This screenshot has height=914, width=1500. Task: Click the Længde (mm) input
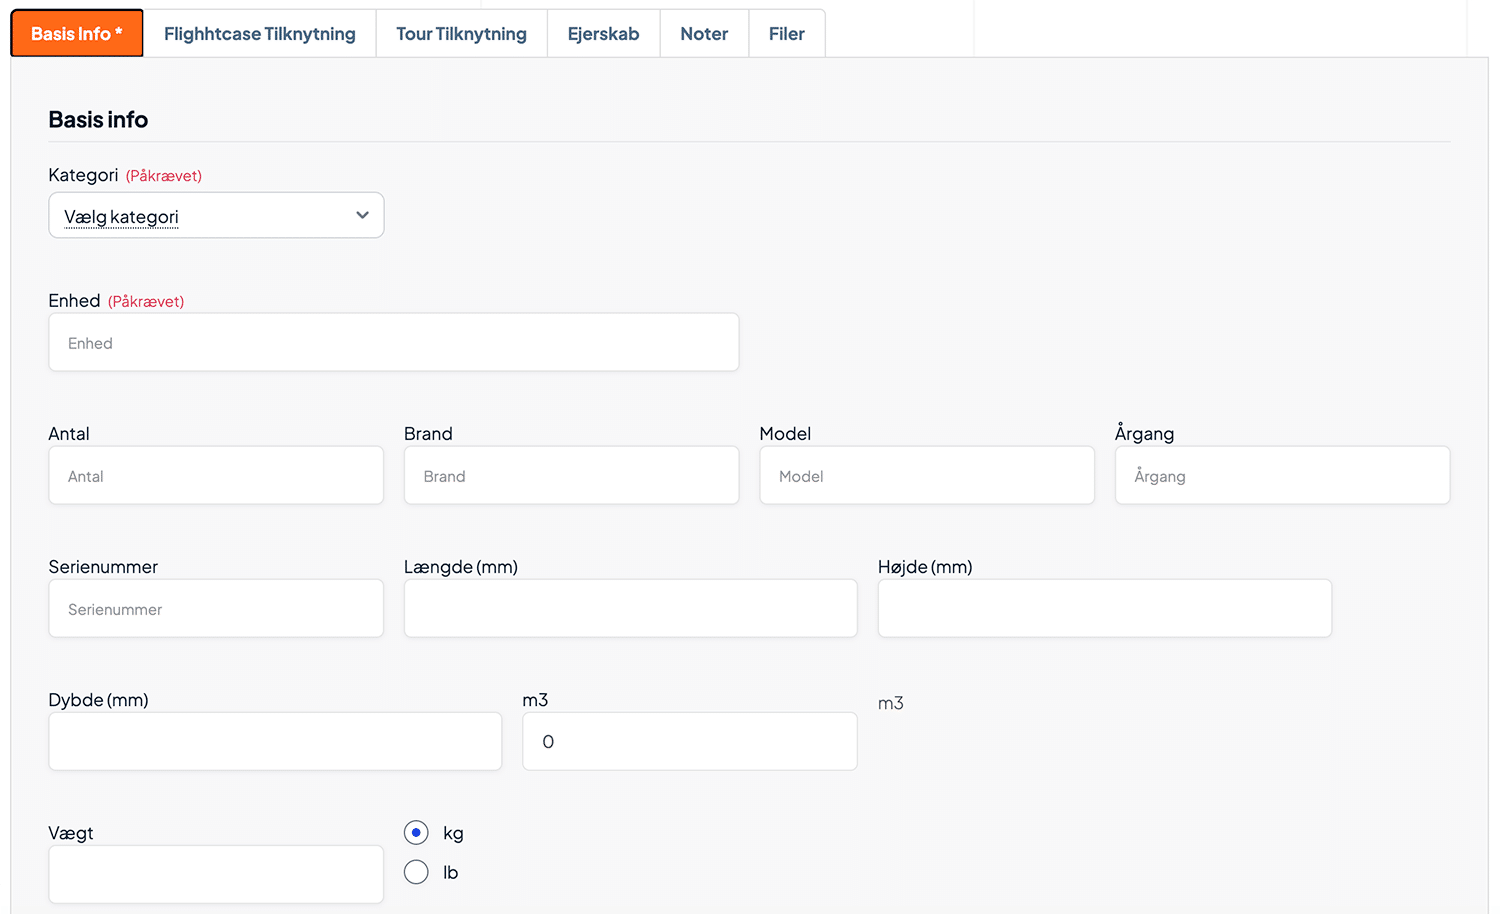[x=630, y=609]
